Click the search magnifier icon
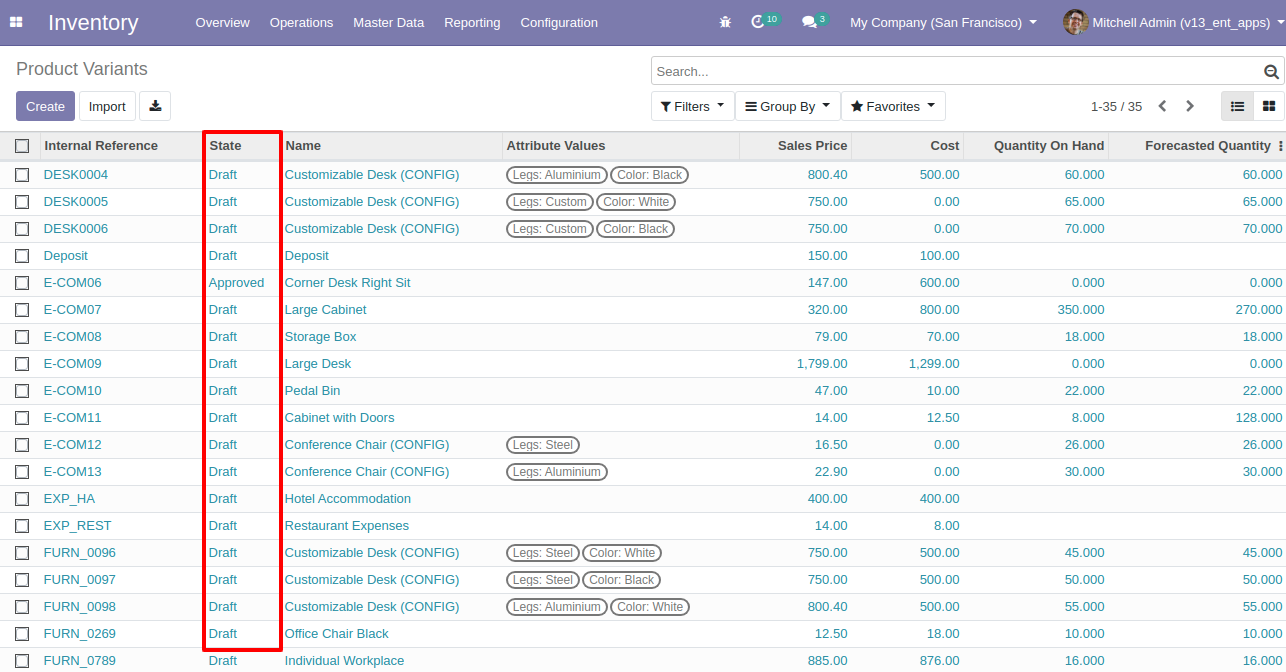Screen dimensions: 1286x672 (x=1271, y=72)
